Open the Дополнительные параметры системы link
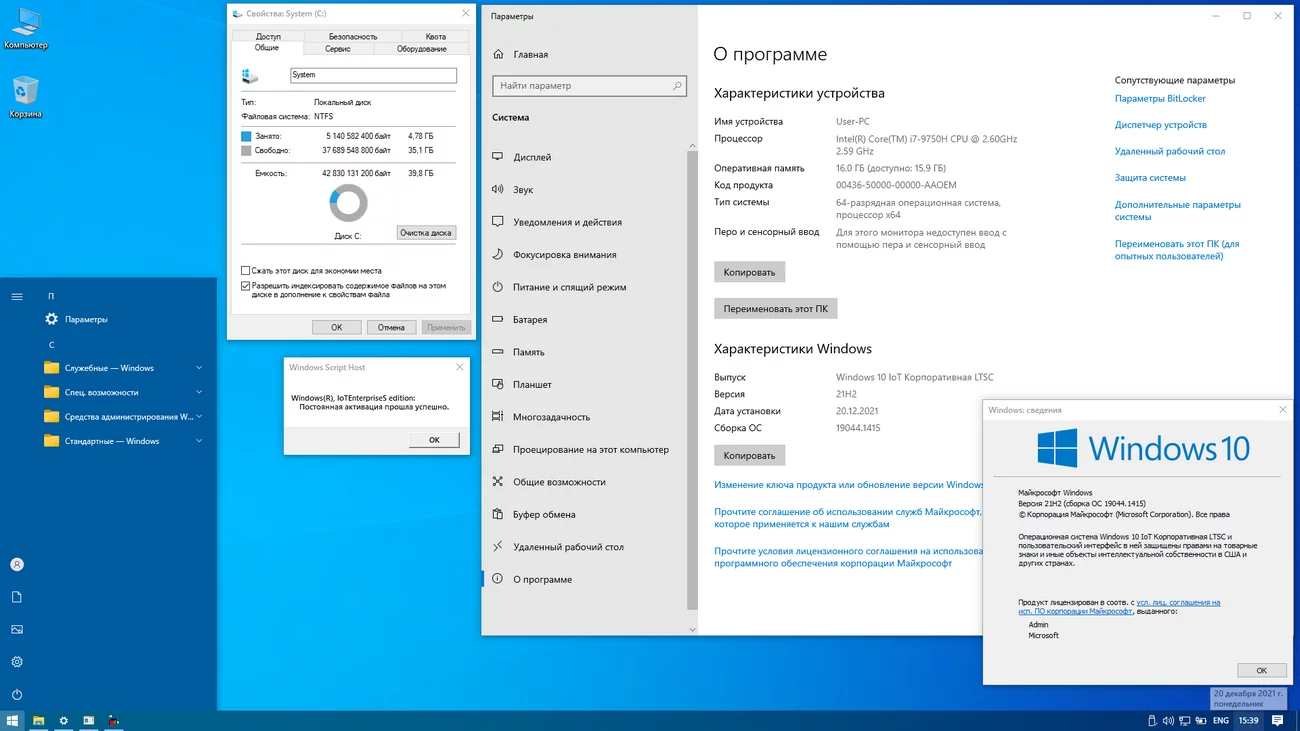Screen dimensions: 1300x731 coord(1178,210)
